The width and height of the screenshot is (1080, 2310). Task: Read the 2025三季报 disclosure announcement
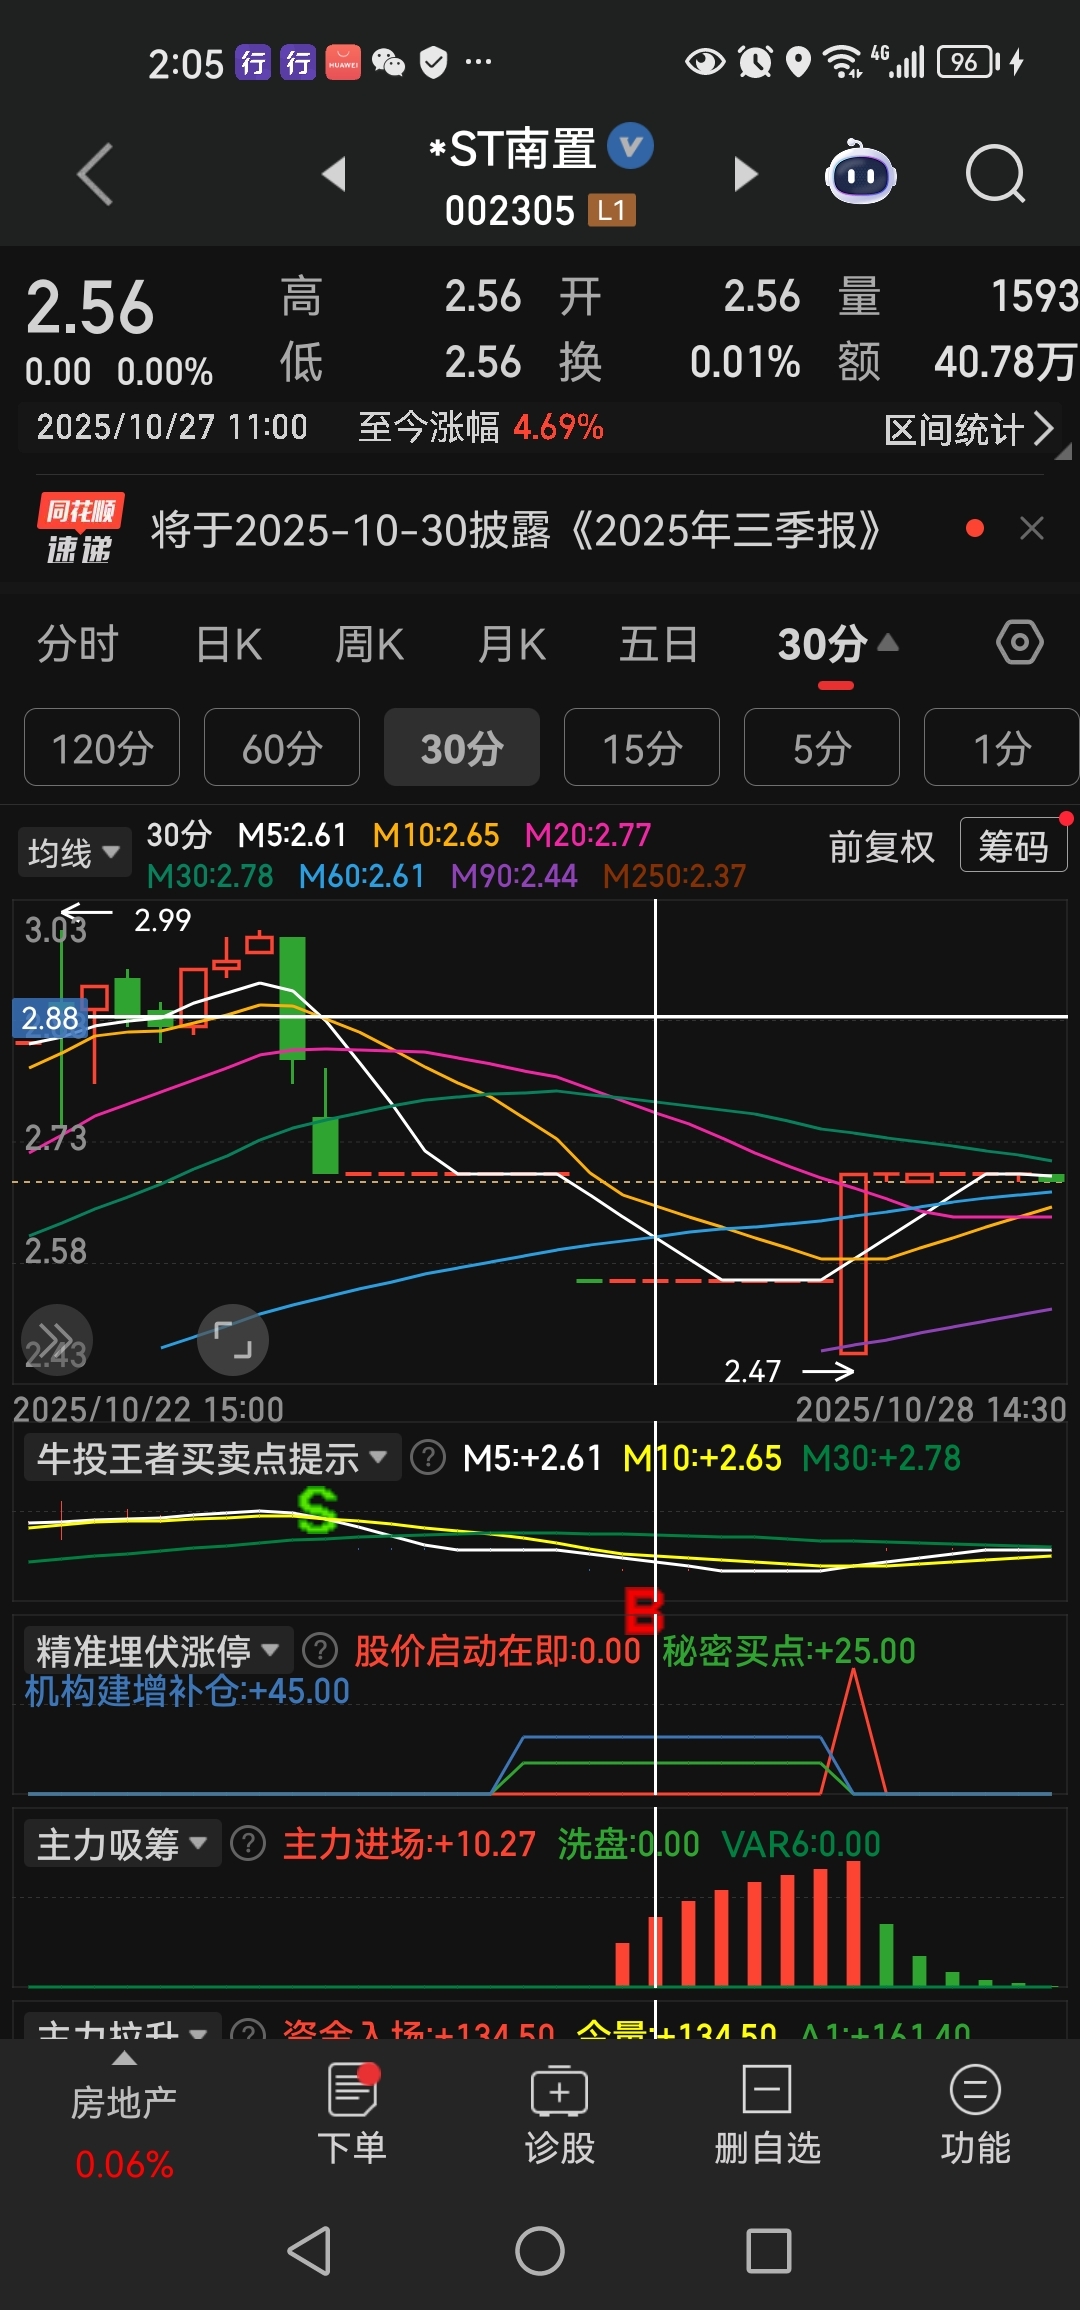pyautogui.click(x=516, y=530)
